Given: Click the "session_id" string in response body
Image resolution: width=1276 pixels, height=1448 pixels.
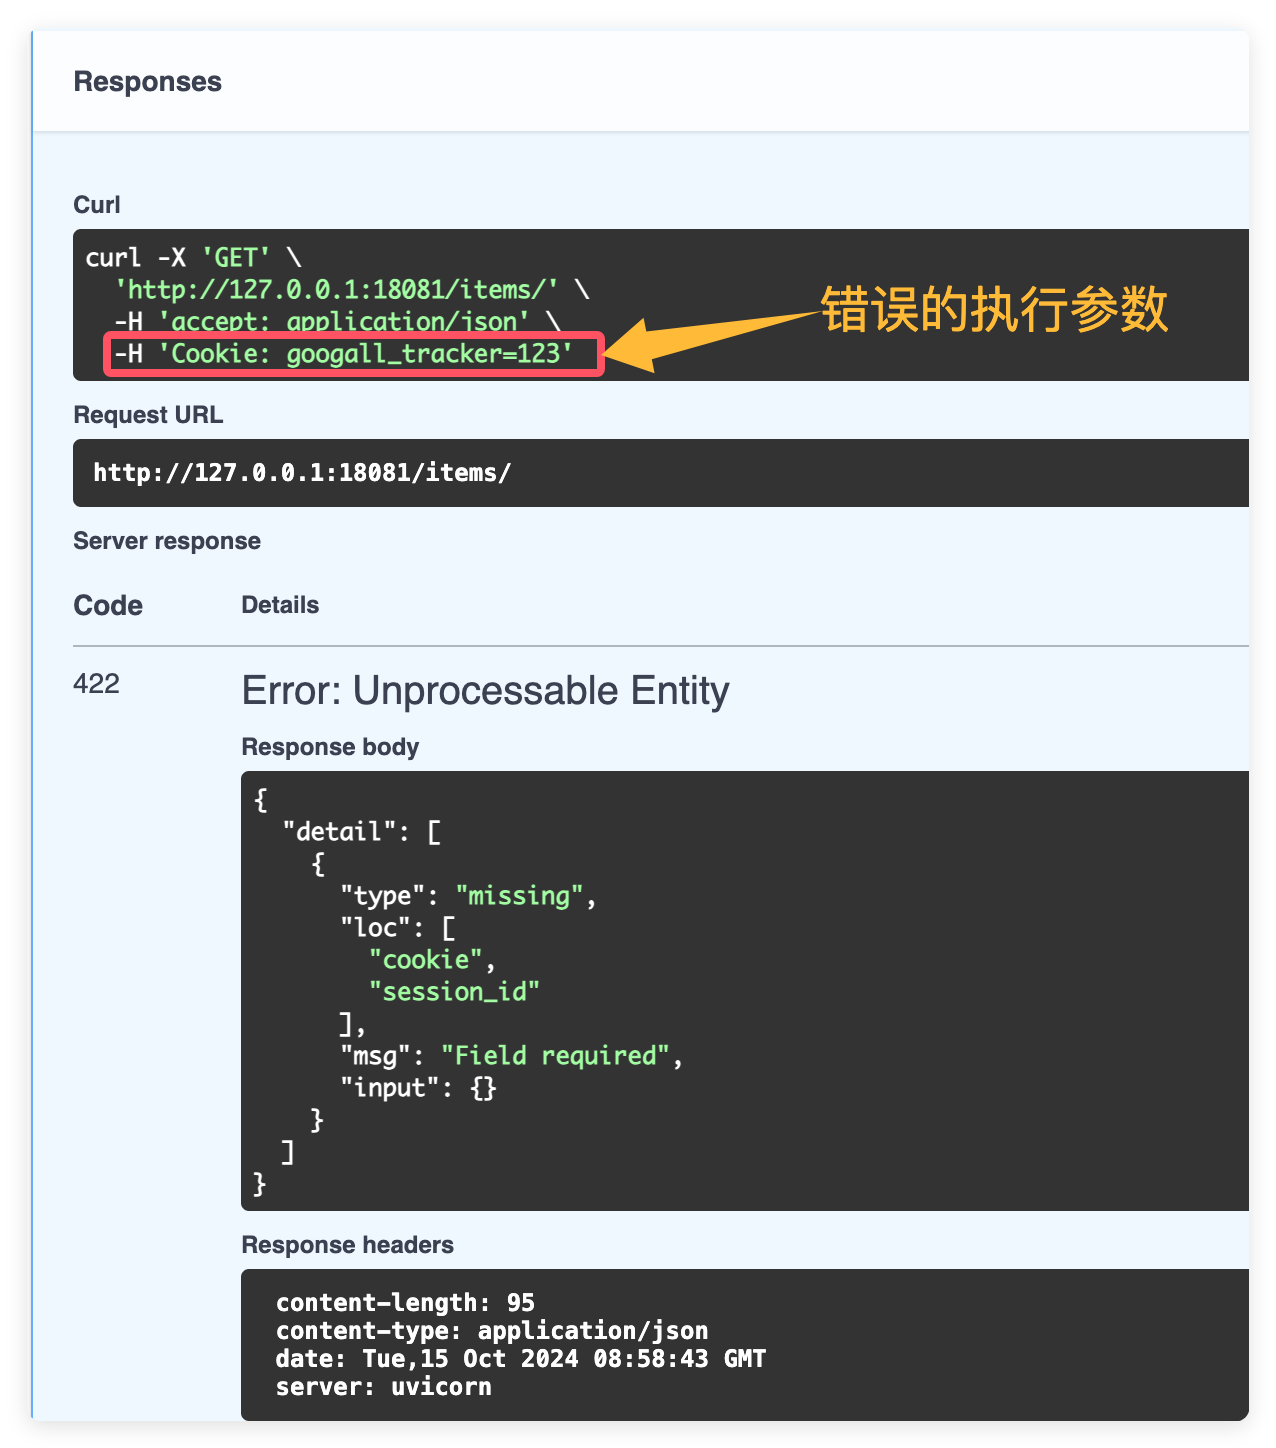Looking at the screenshot, I should click(454, 992).
